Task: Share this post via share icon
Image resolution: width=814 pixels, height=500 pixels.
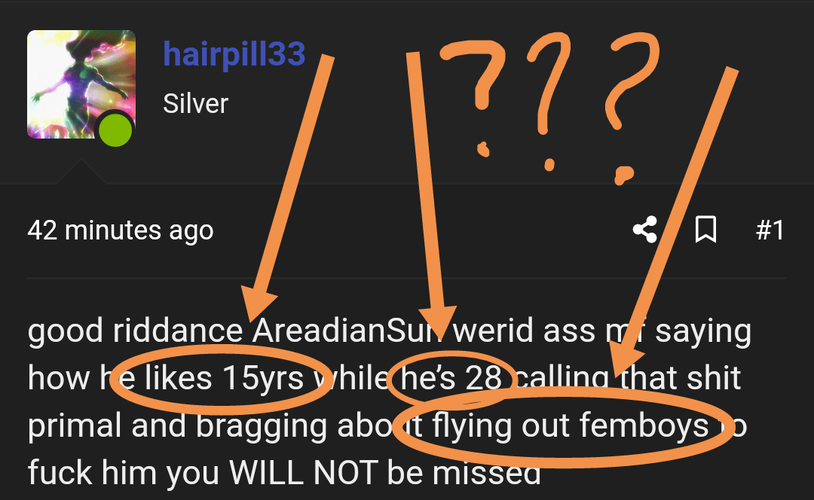Action: click(x=645, y=229)
